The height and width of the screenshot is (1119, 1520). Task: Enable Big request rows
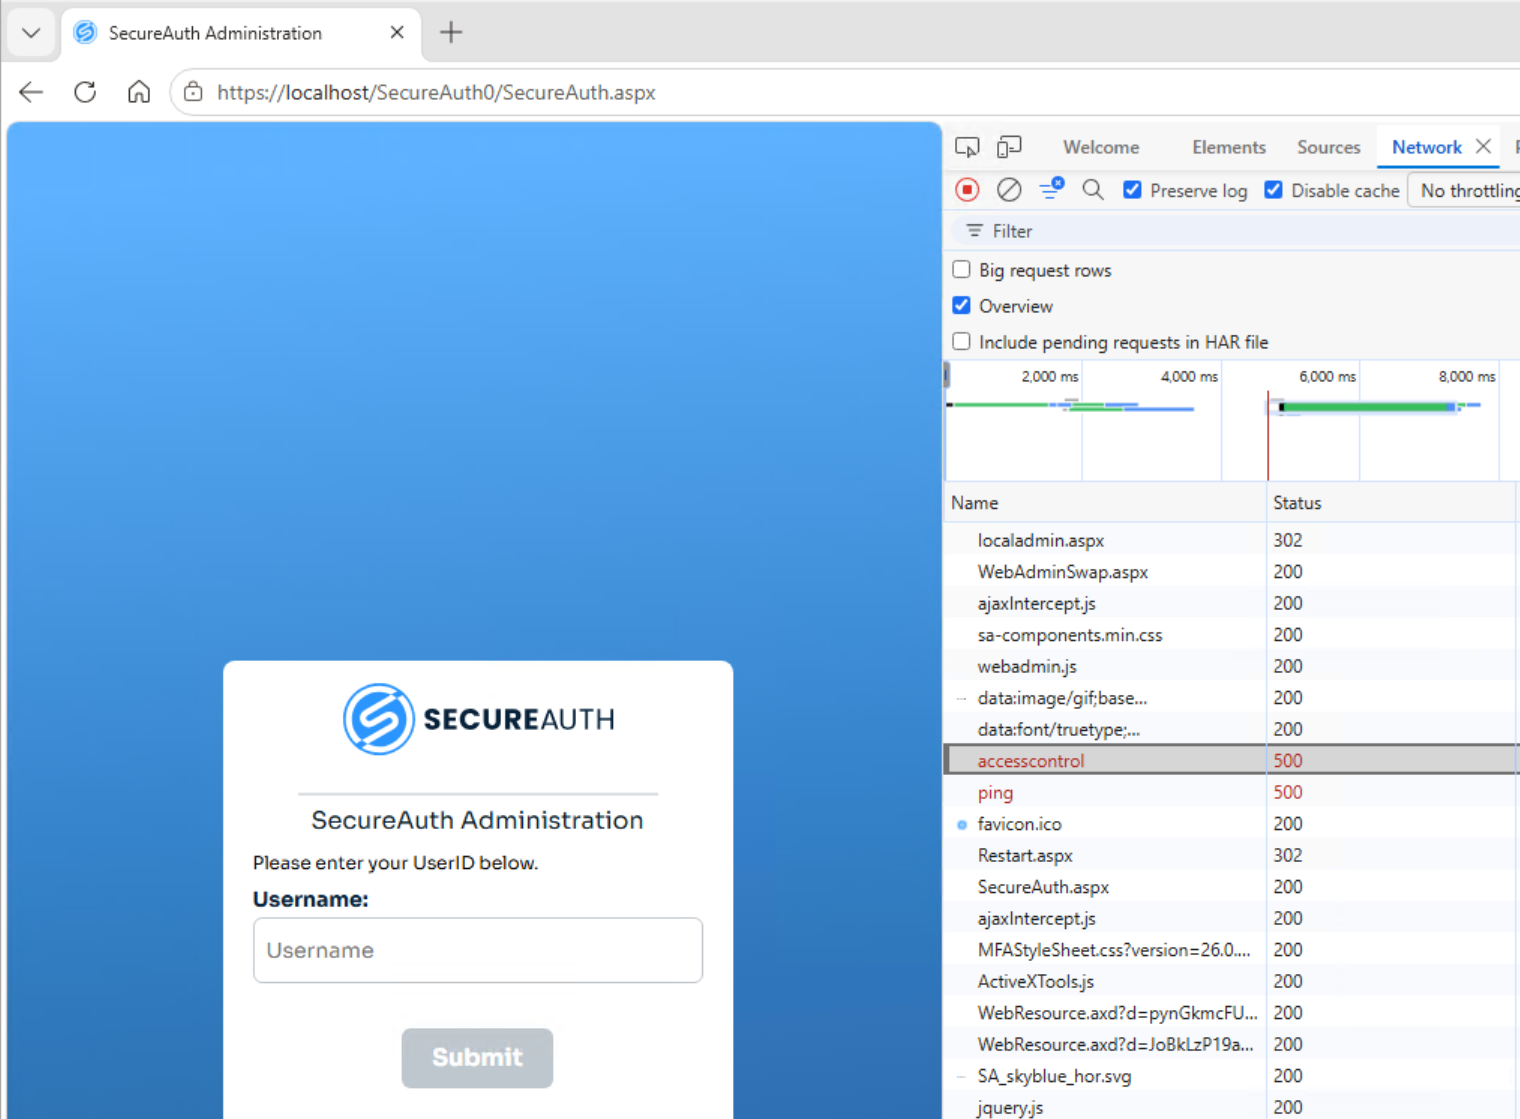point(961,270)
